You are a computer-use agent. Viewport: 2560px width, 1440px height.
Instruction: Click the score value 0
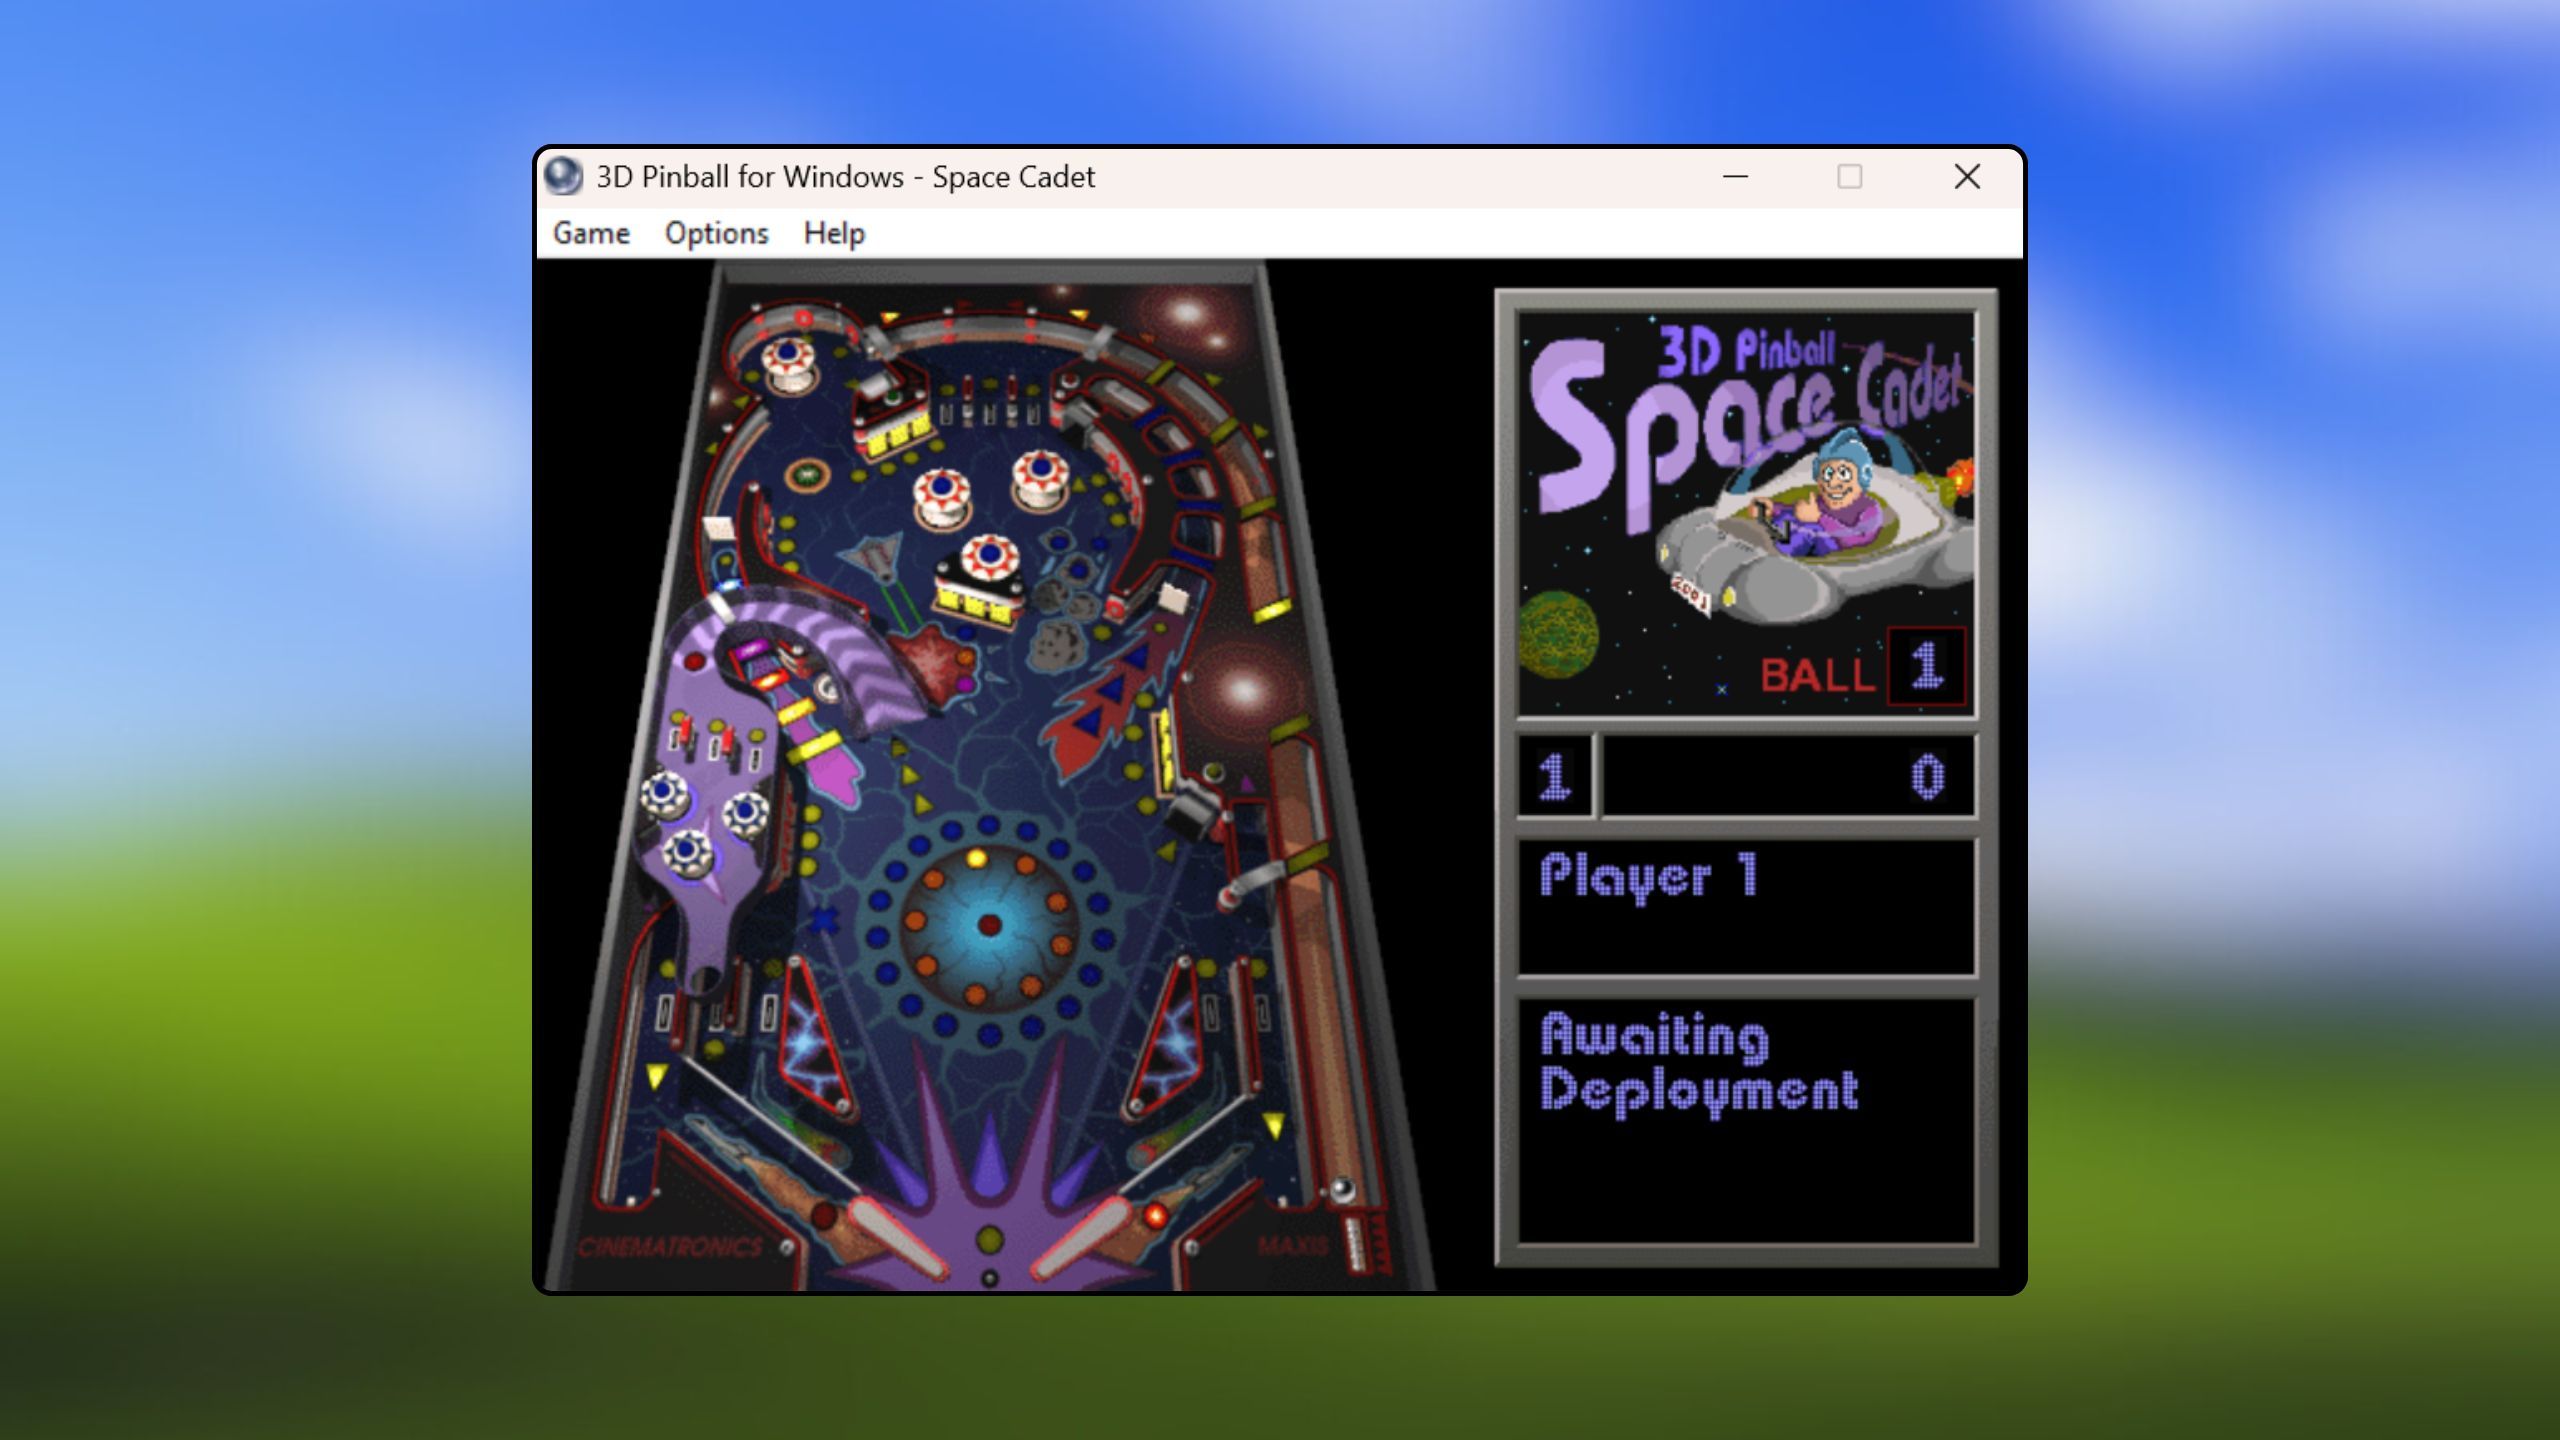pyautogui.click(x=1927, y=777)
